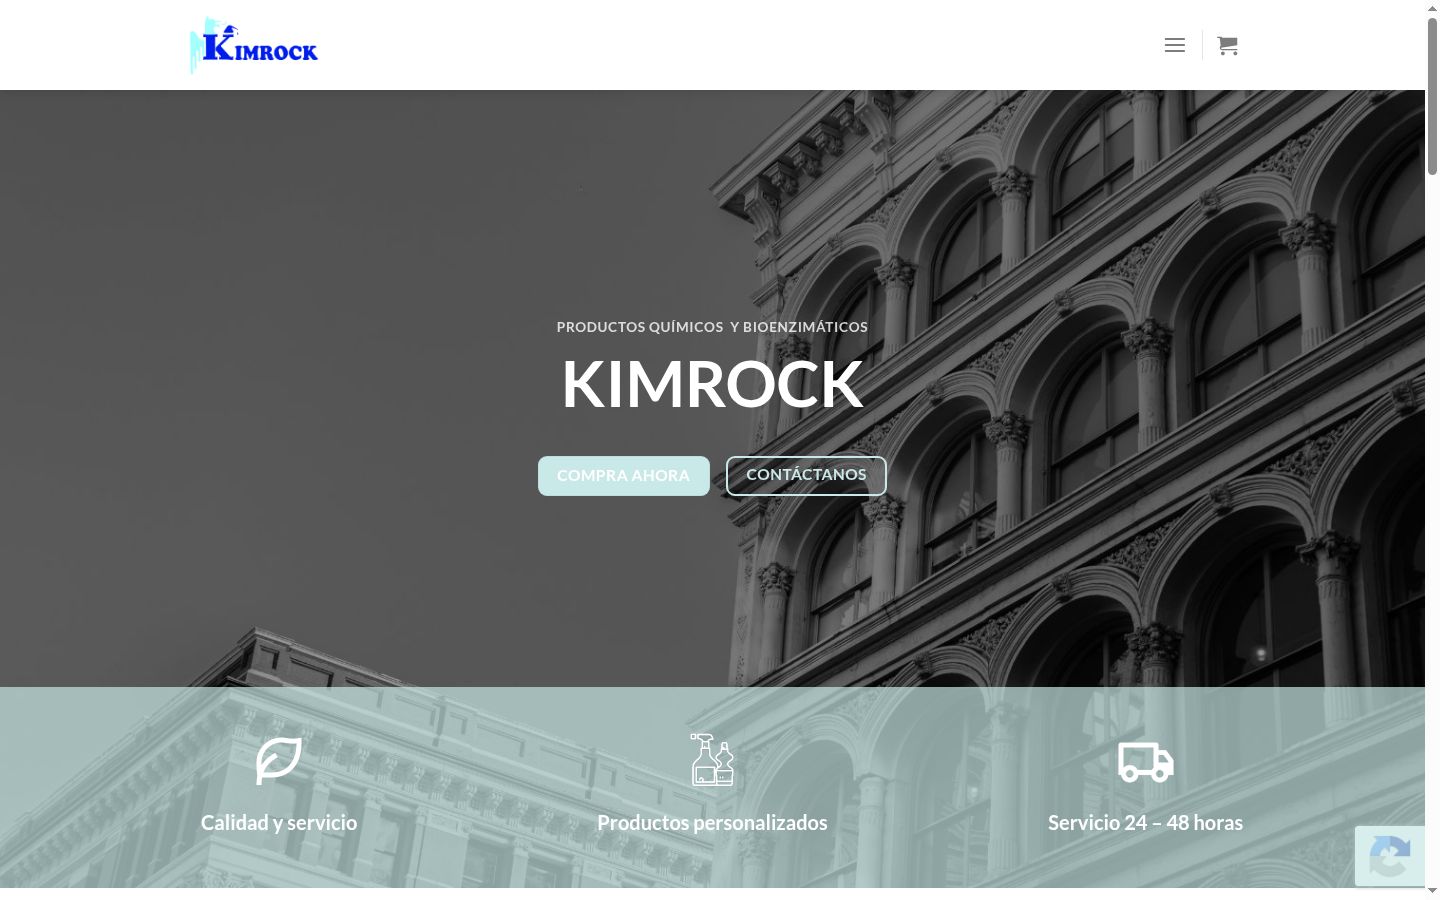This screenshot has height=900, width=1440.
Task: Click the KIMROCK hero title
Action: pyautogui.click(x=712, y=384)
